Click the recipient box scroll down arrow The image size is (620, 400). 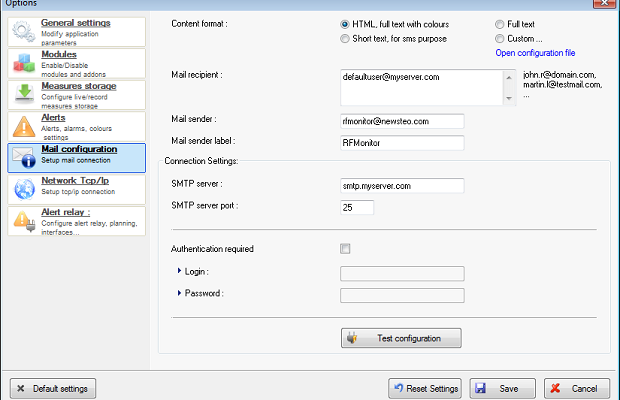(509, 98)
